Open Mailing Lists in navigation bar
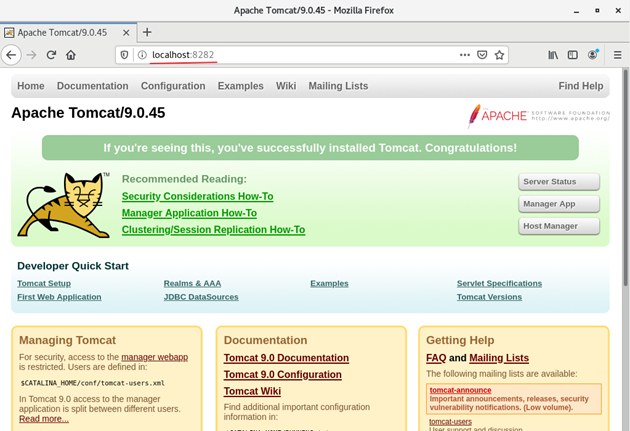Viewport: 630px width, 431px height. (x=338, y=86)
